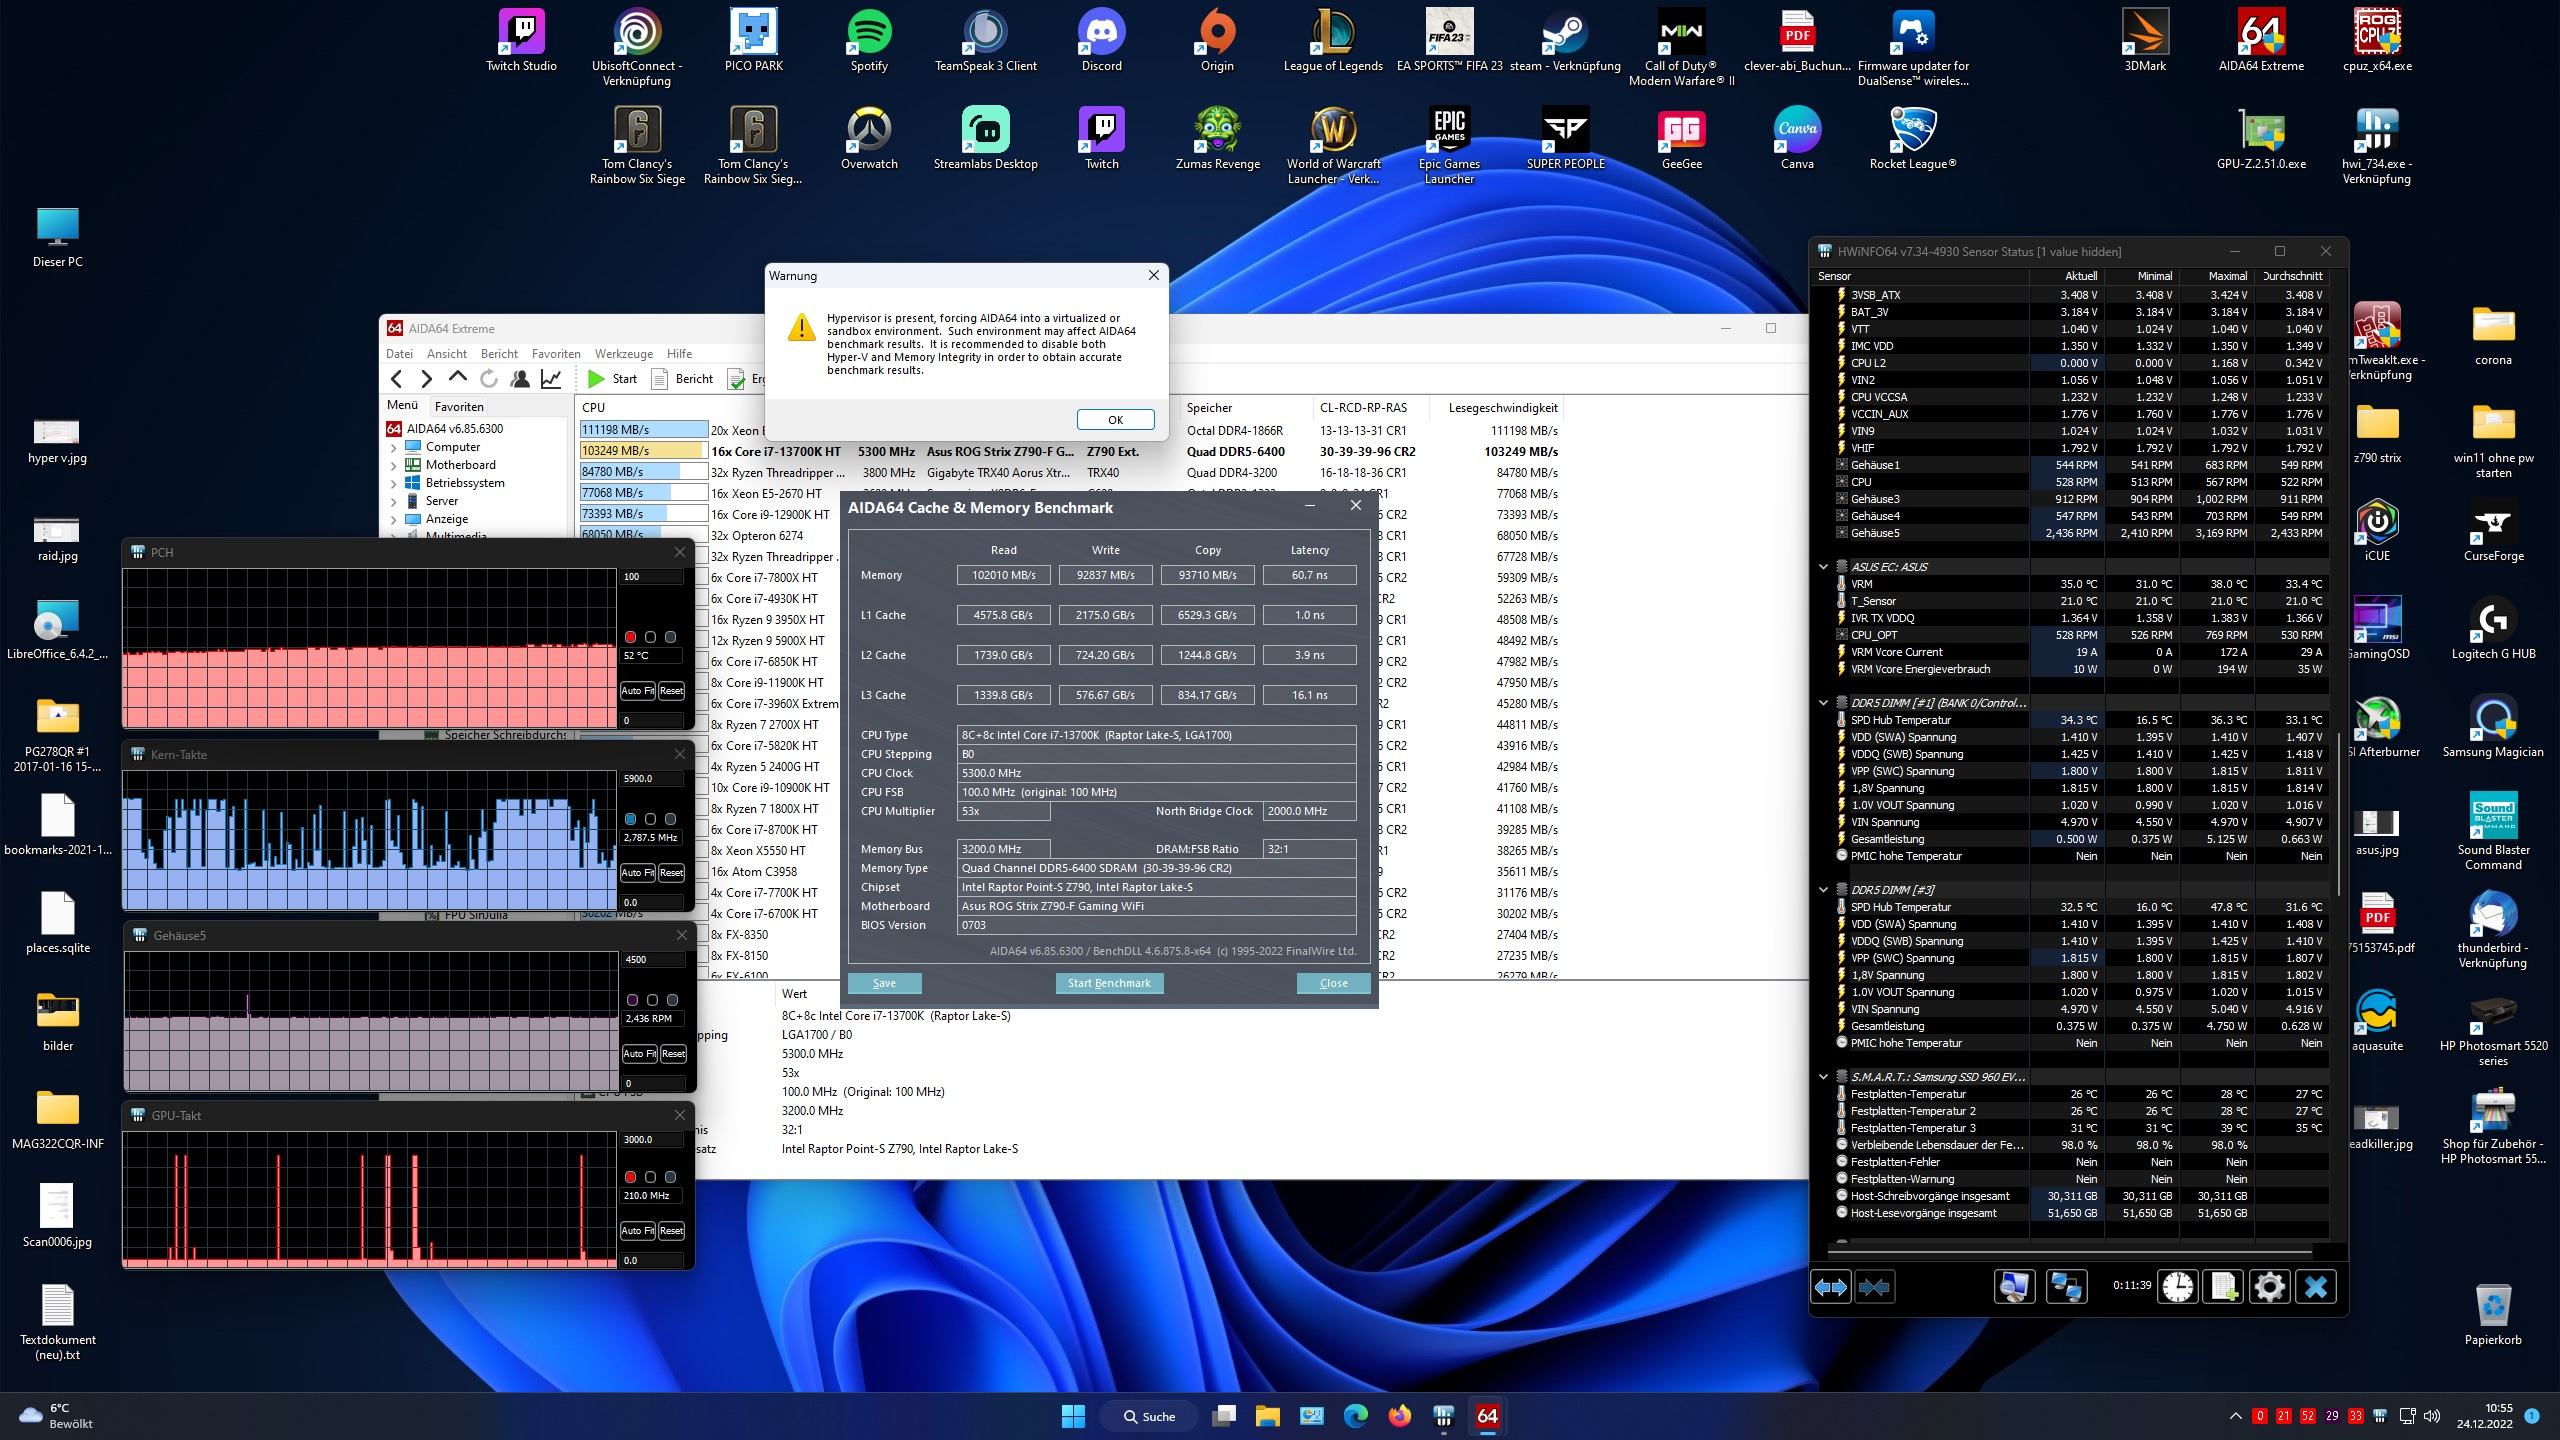Expand the Motherboard tree node
Viewport: 2560px width, 1440px height.
click(x=394, y=465)
